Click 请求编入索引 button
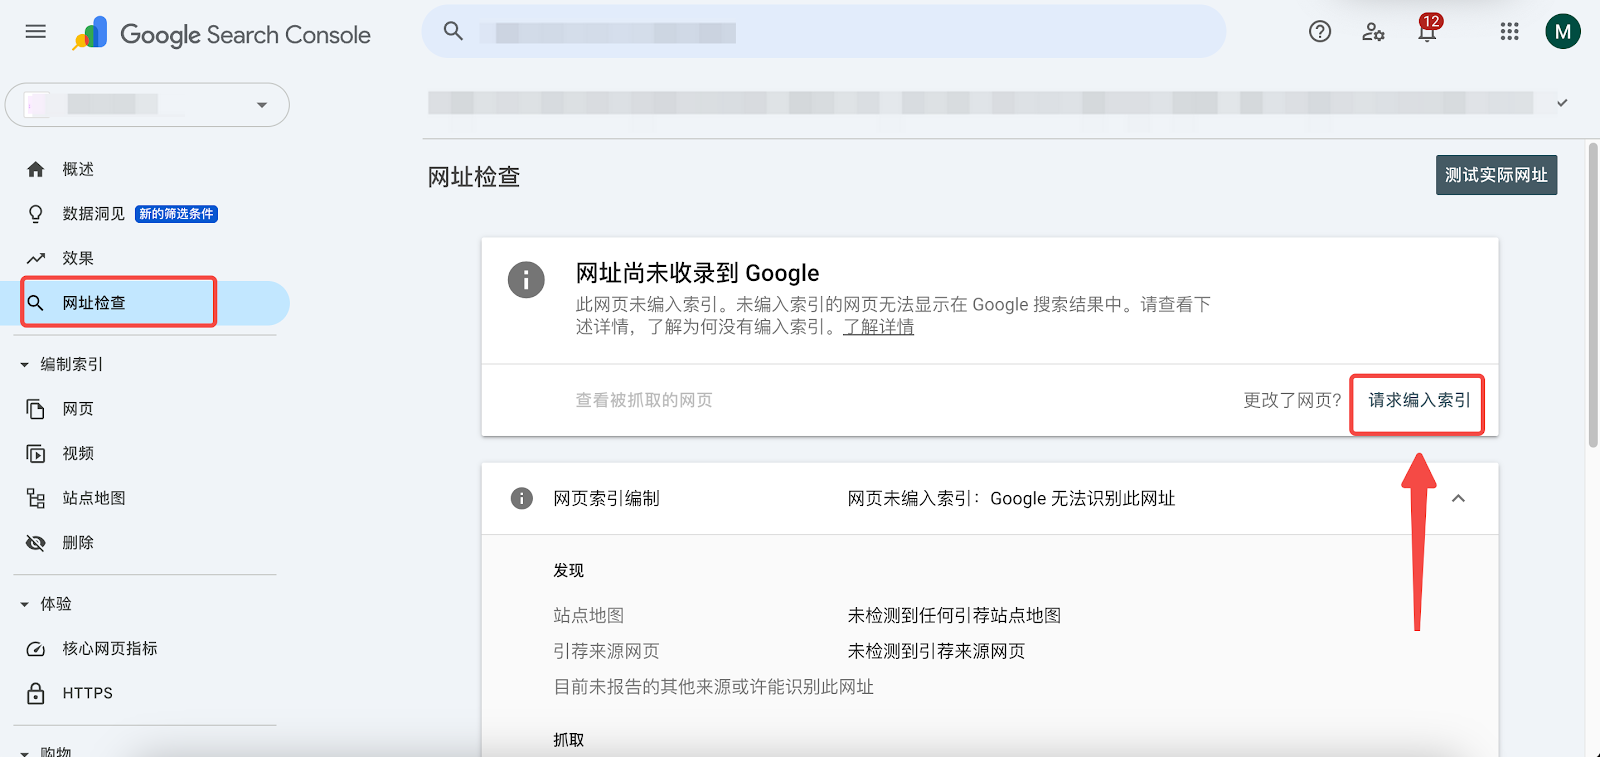The height and width of the screenshot is (757, 1600). coord(1419,400)
